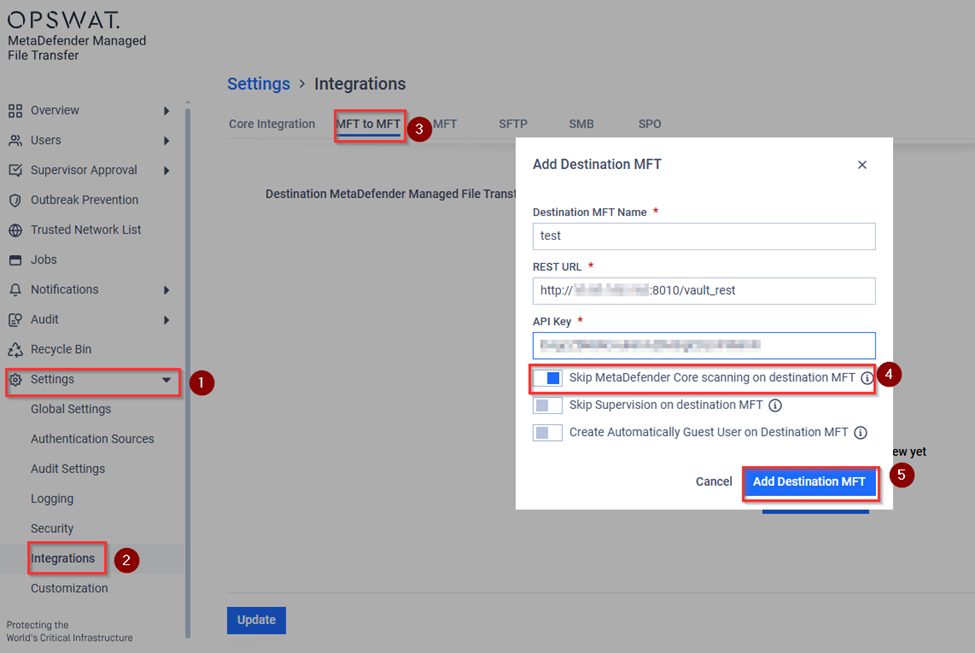The image size is (975, 653).
Task: Click the Overview grid icon
Action: coord(16,111)
